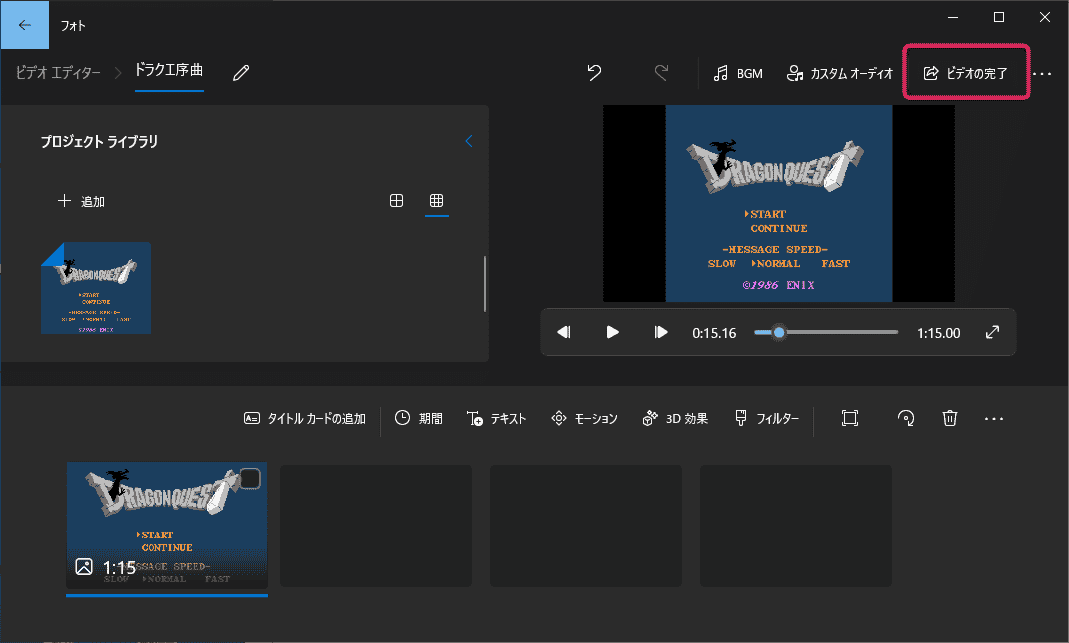Open カスタム オーディオ panel

840,73
